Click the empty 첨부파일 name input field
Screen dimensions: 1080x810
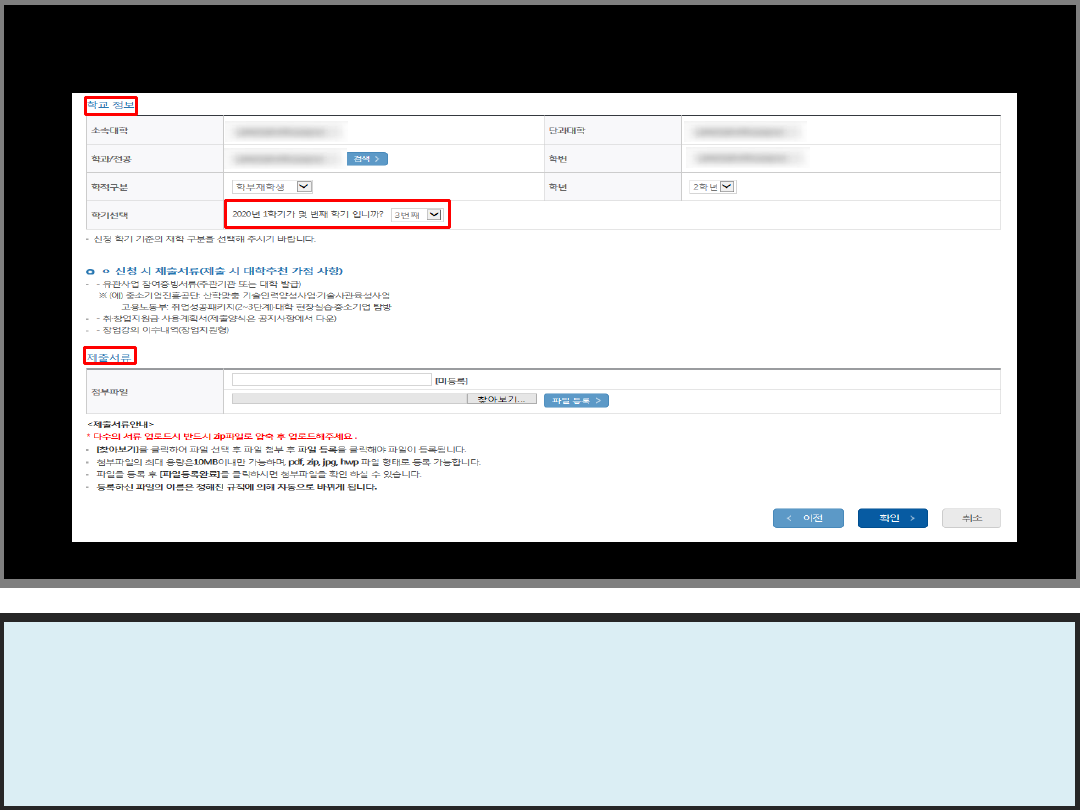pos(331,380)
